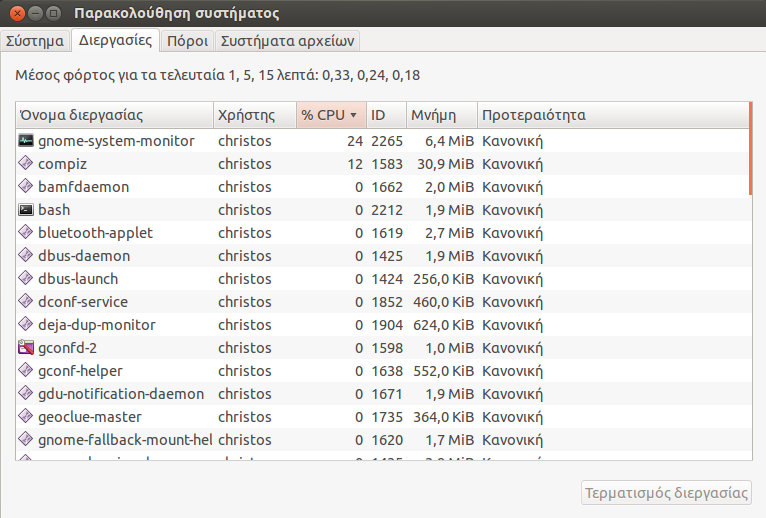Select the dconf-service process name
The width and height of the screenshot is (766, 518).
pos(83,302)
